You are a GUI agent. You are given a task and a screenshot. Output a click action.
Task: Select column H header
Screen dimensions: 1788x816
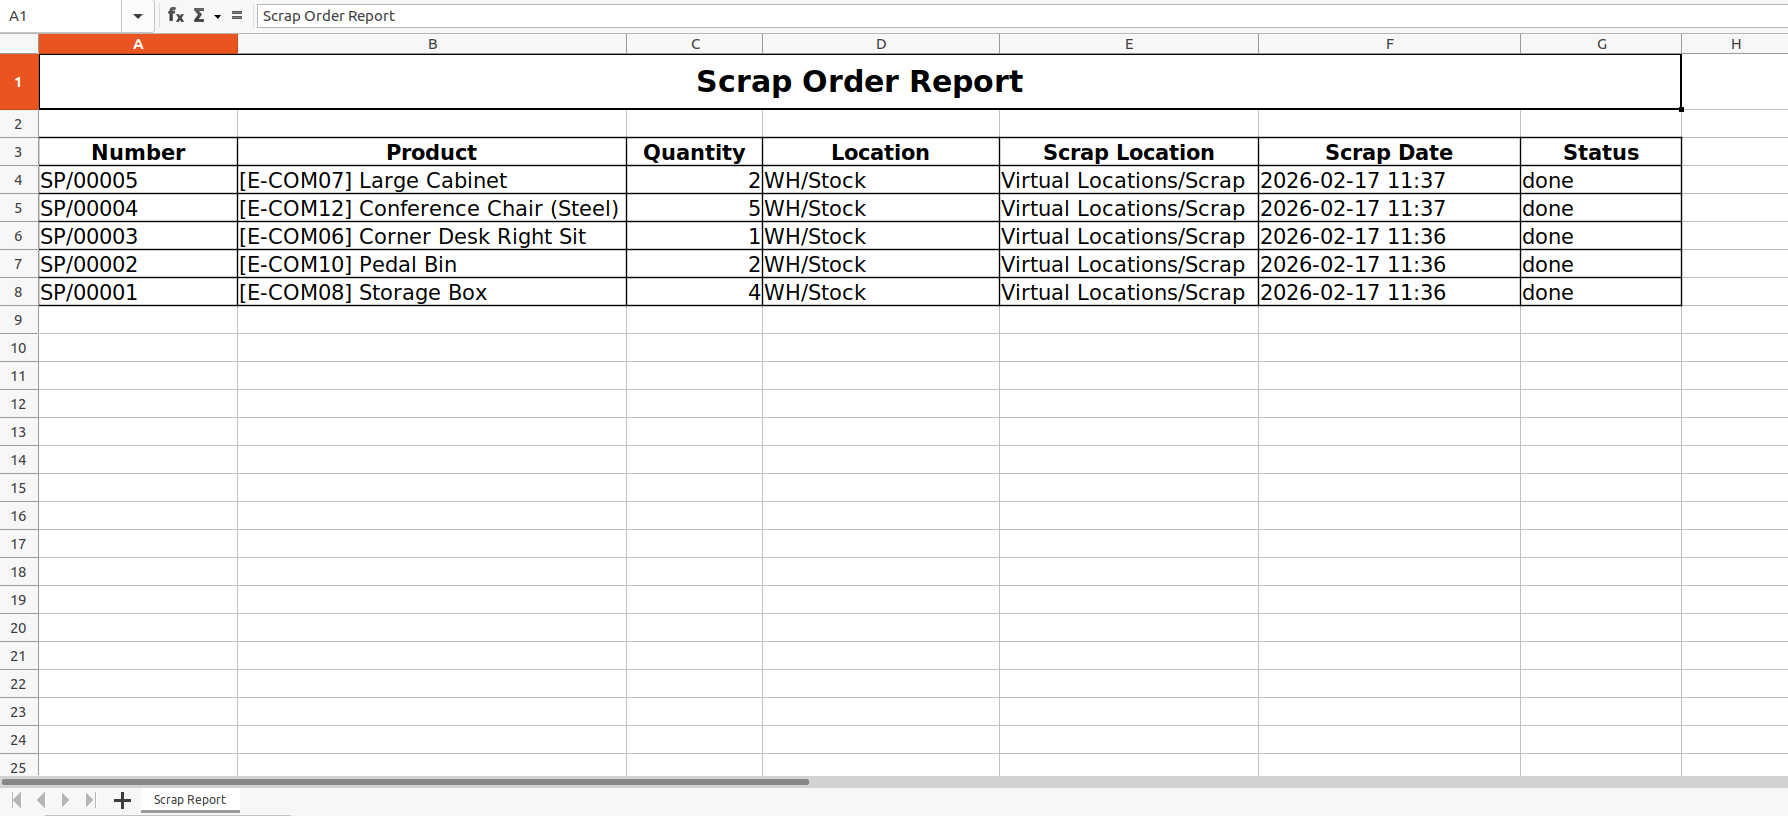click(x=1735, y=44)
